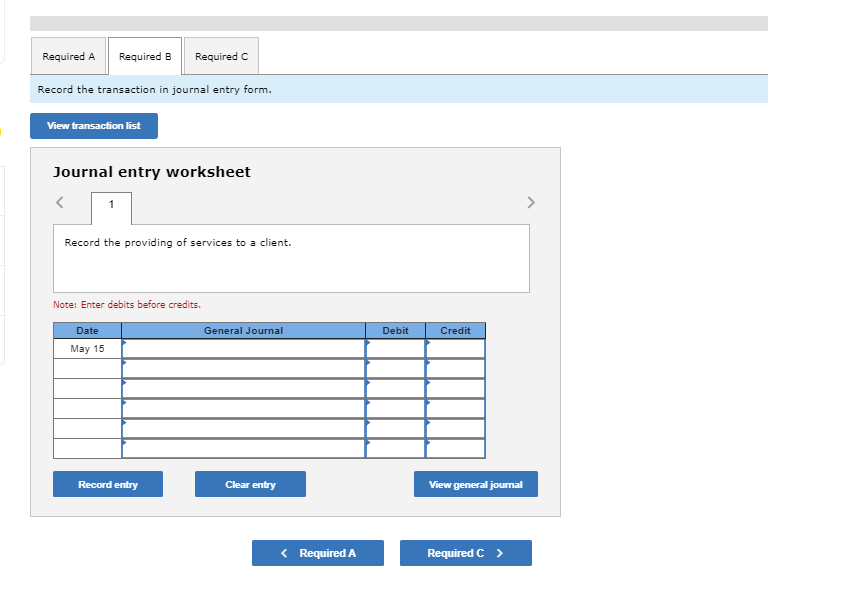
Task: Switch to the Required C tab
Action: (221, 56)
